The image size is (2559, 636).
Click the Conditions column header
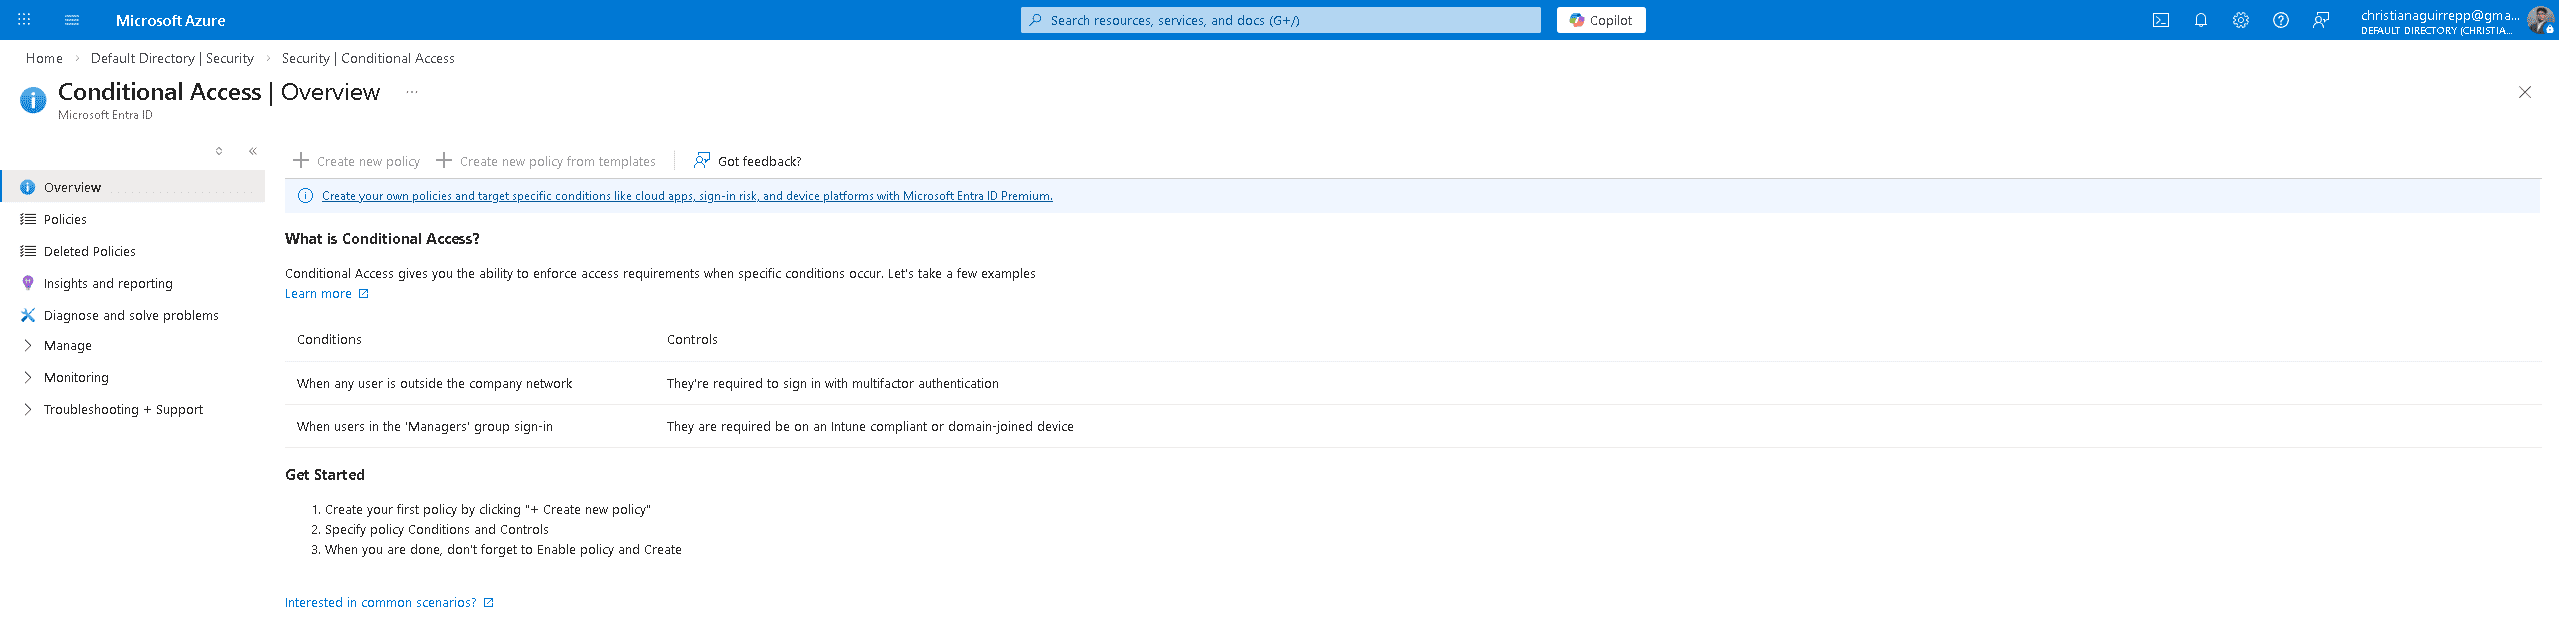tap(329, 340)
